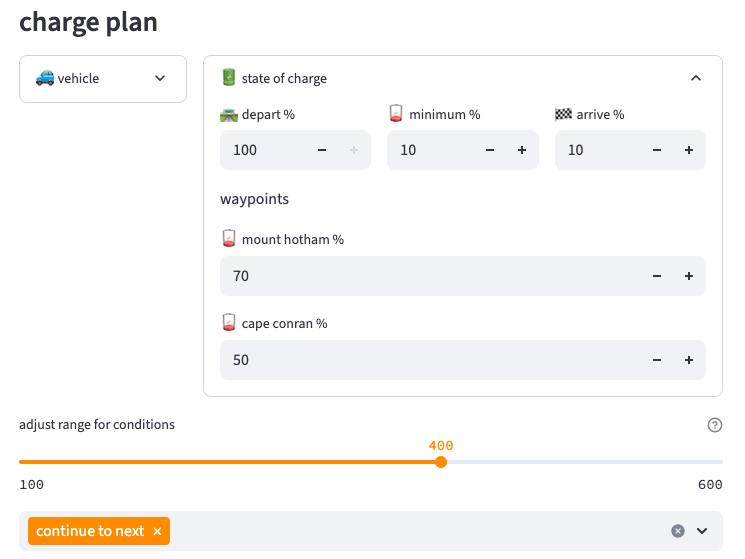This screenshot has height=559, width=745.
Task: Decrease cape conran % with minus
Action: tap(657, 360)
